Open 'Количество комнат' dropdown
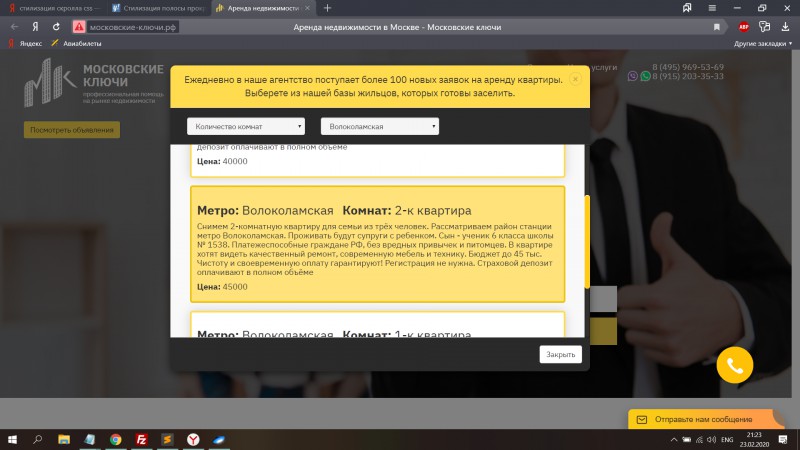Image resolution: width=800 pixels, height=450 pixels. coord(246,127)
